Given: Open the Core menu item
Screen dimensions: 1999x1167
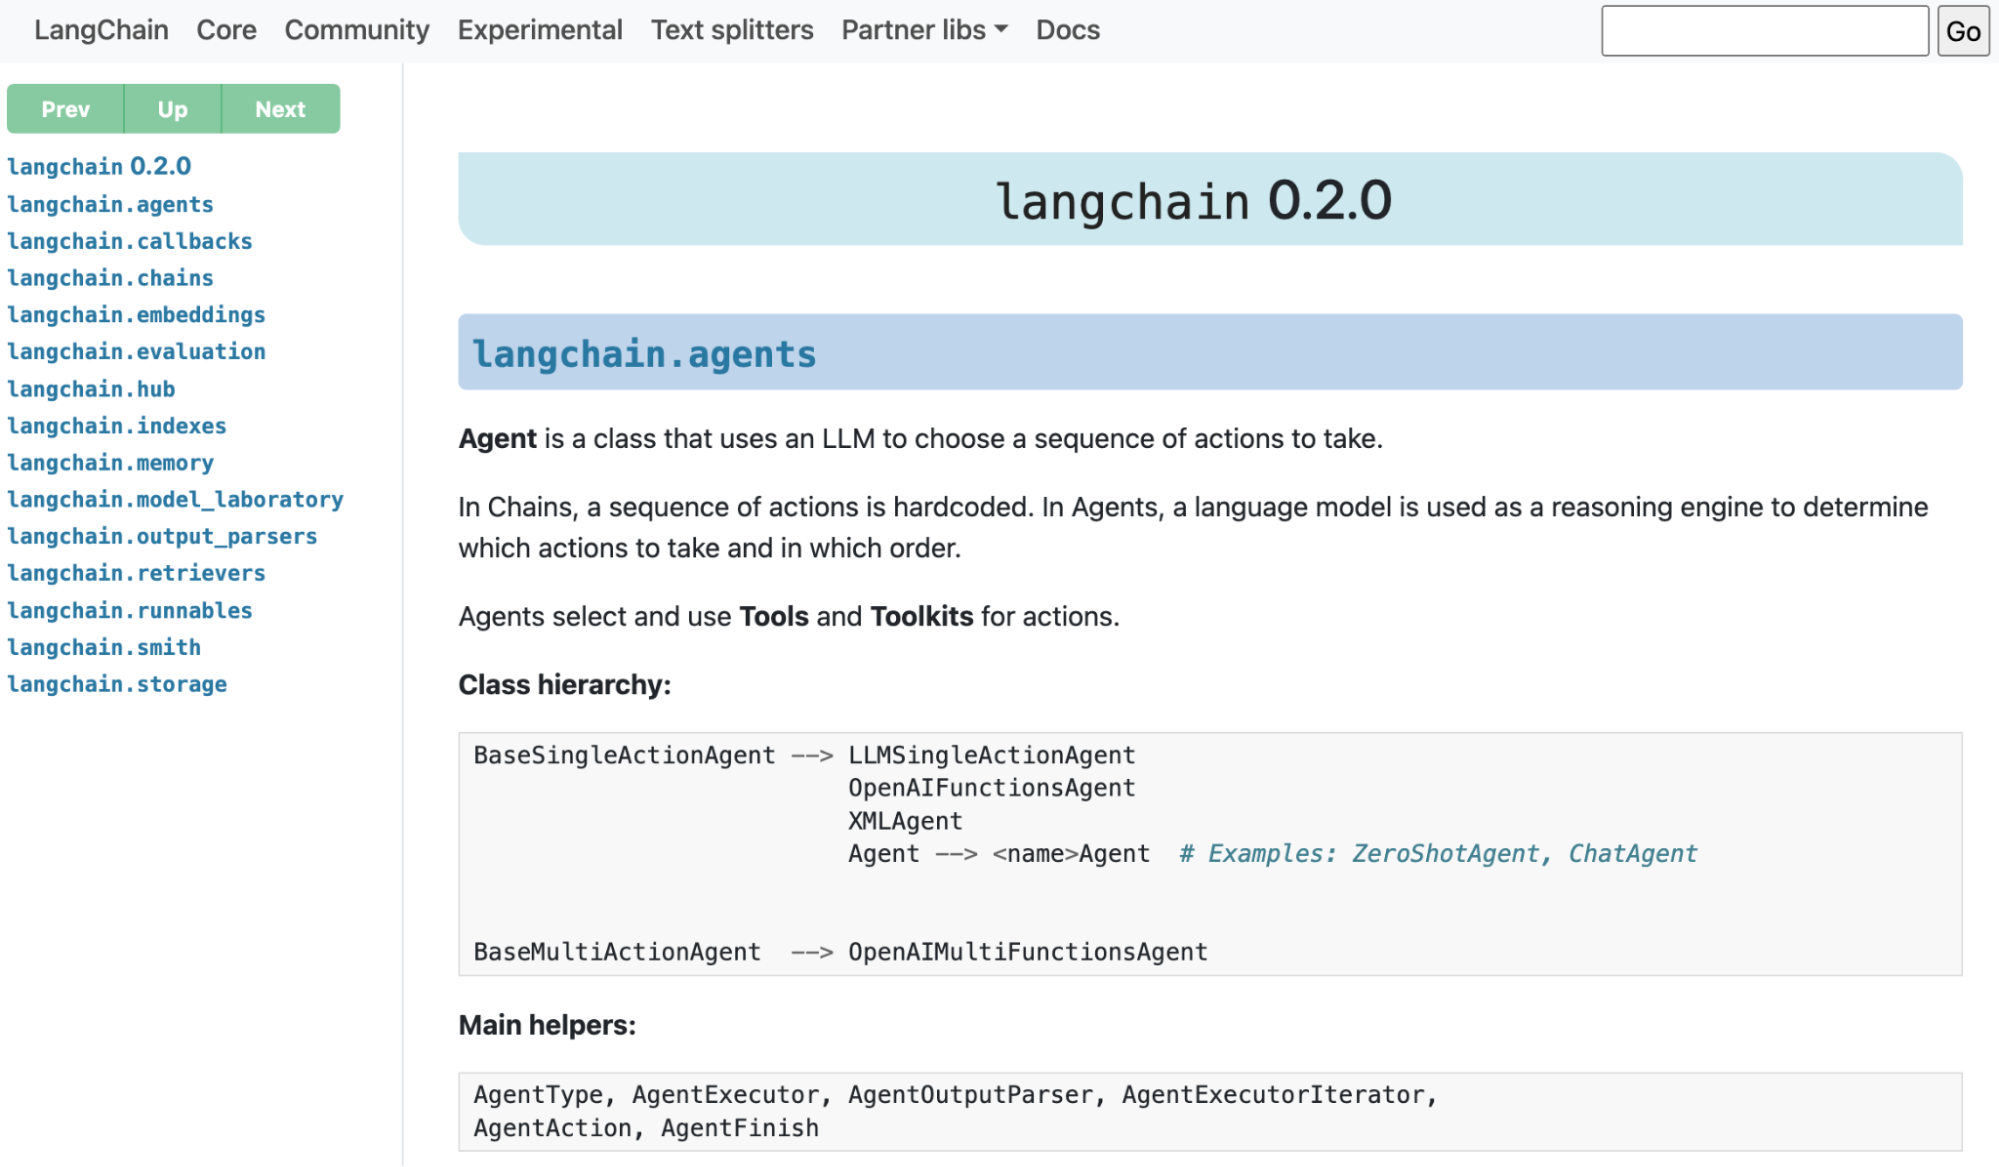Looking at the screenshot, I should coord(226,30).
